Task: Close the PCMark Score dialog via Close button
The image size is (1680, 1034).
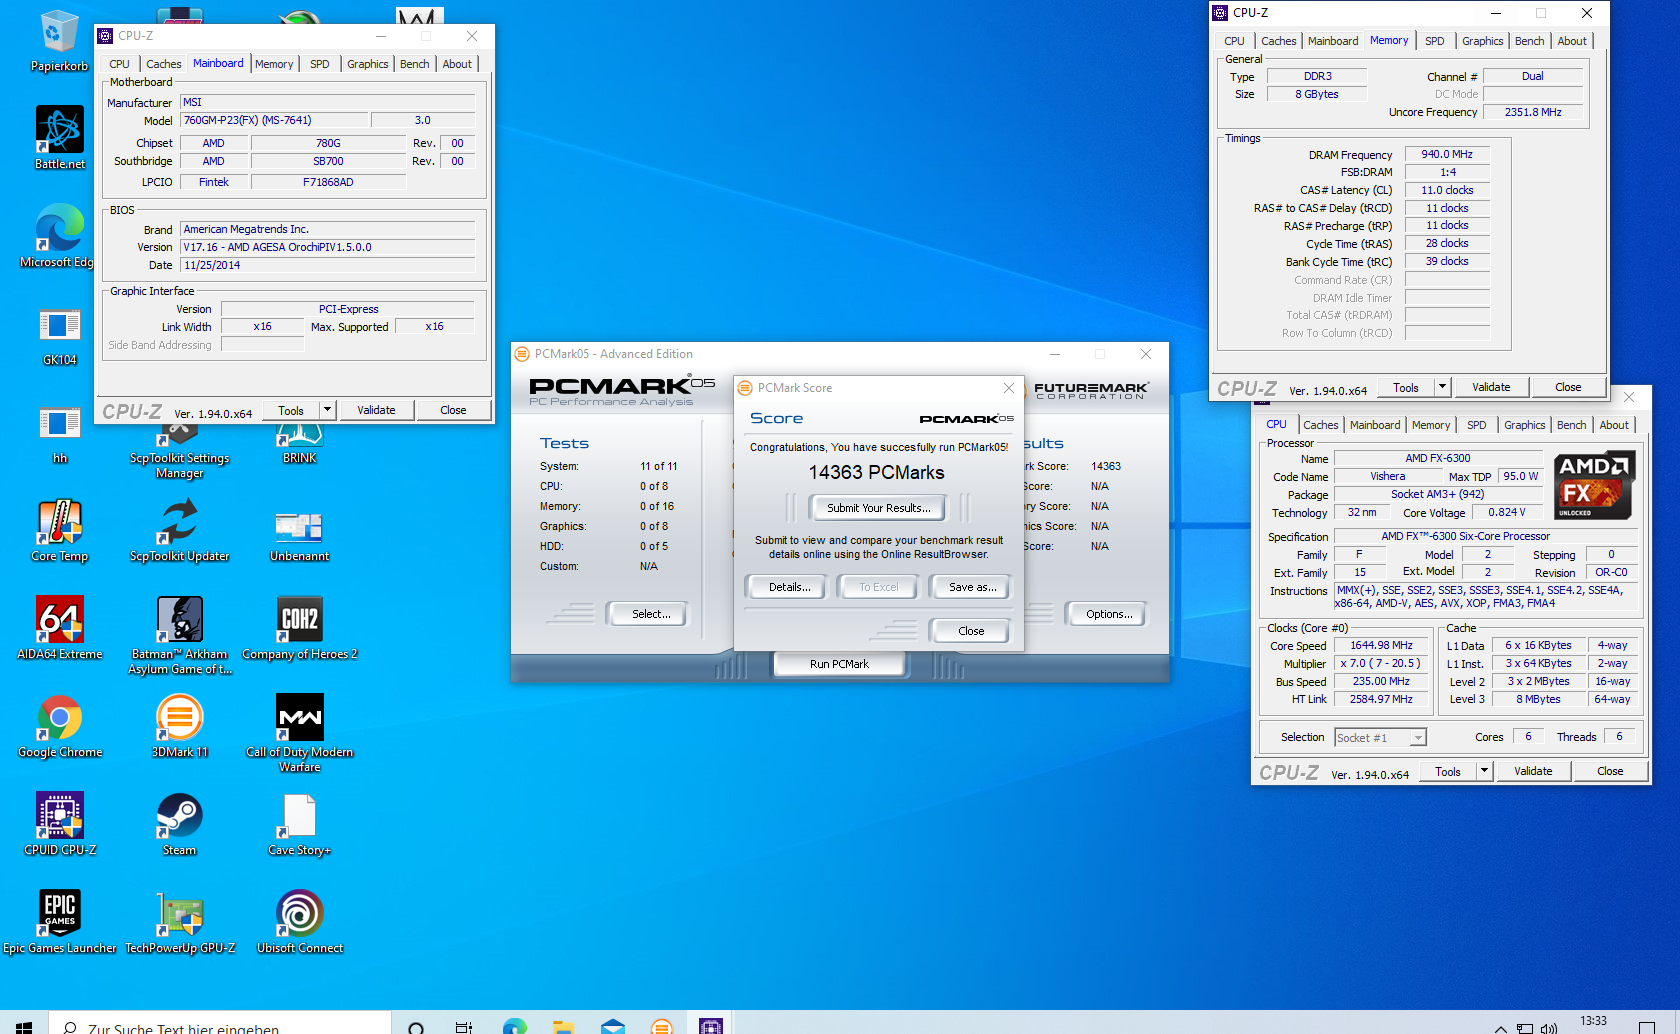Action: coord(971,631)
